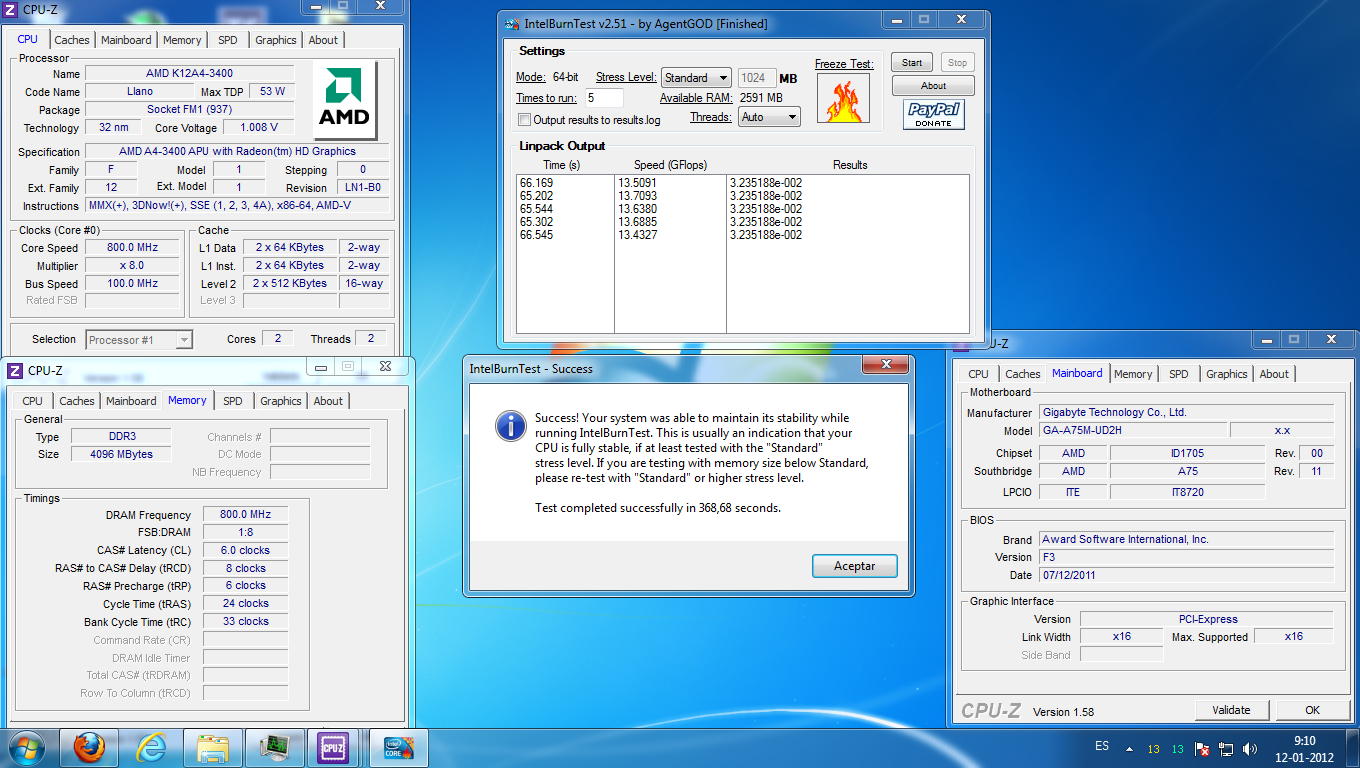Click the Memory Size 4096 MBytes value

[x=123, y=454]
